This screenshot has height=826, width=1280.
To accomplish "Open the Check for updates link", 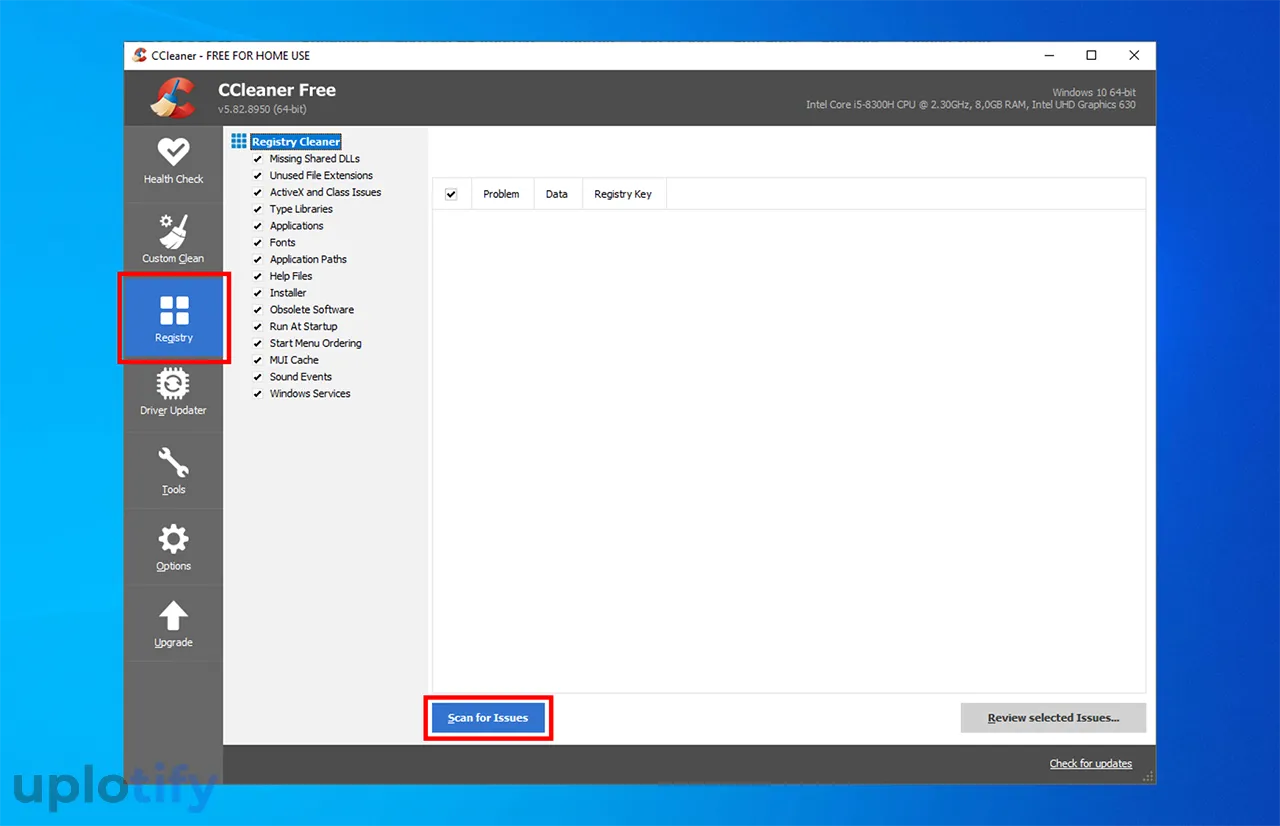I will [1091, 764].
